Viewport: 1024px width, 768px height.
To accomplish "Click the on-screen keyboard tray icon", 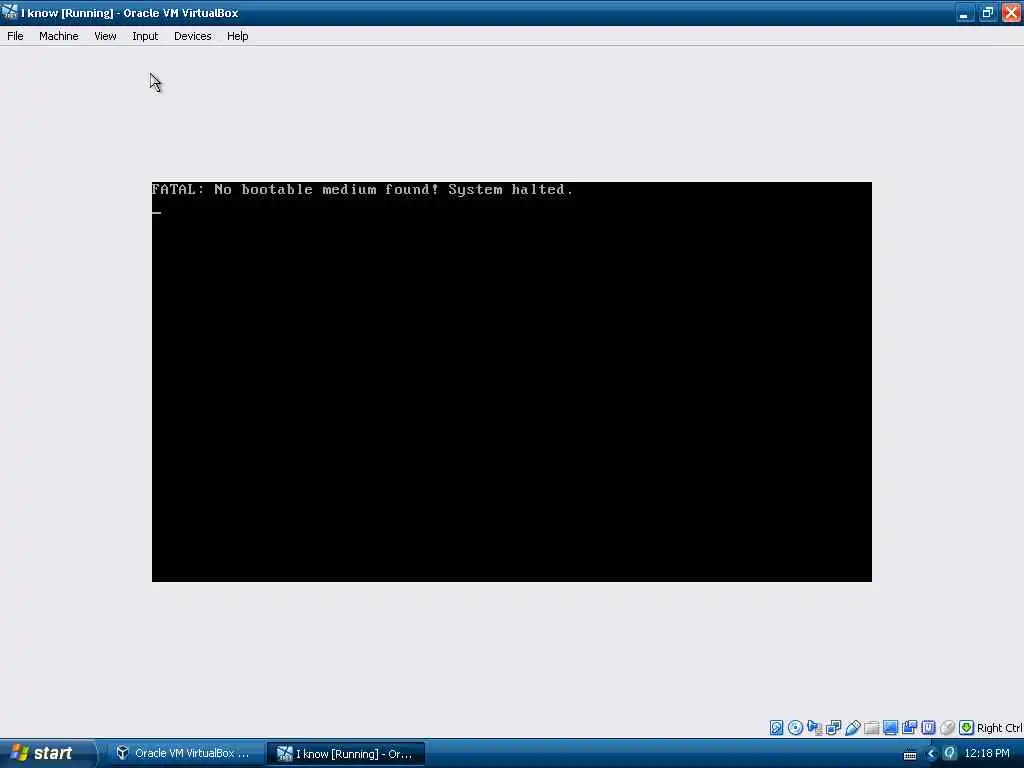I will 910,755.
